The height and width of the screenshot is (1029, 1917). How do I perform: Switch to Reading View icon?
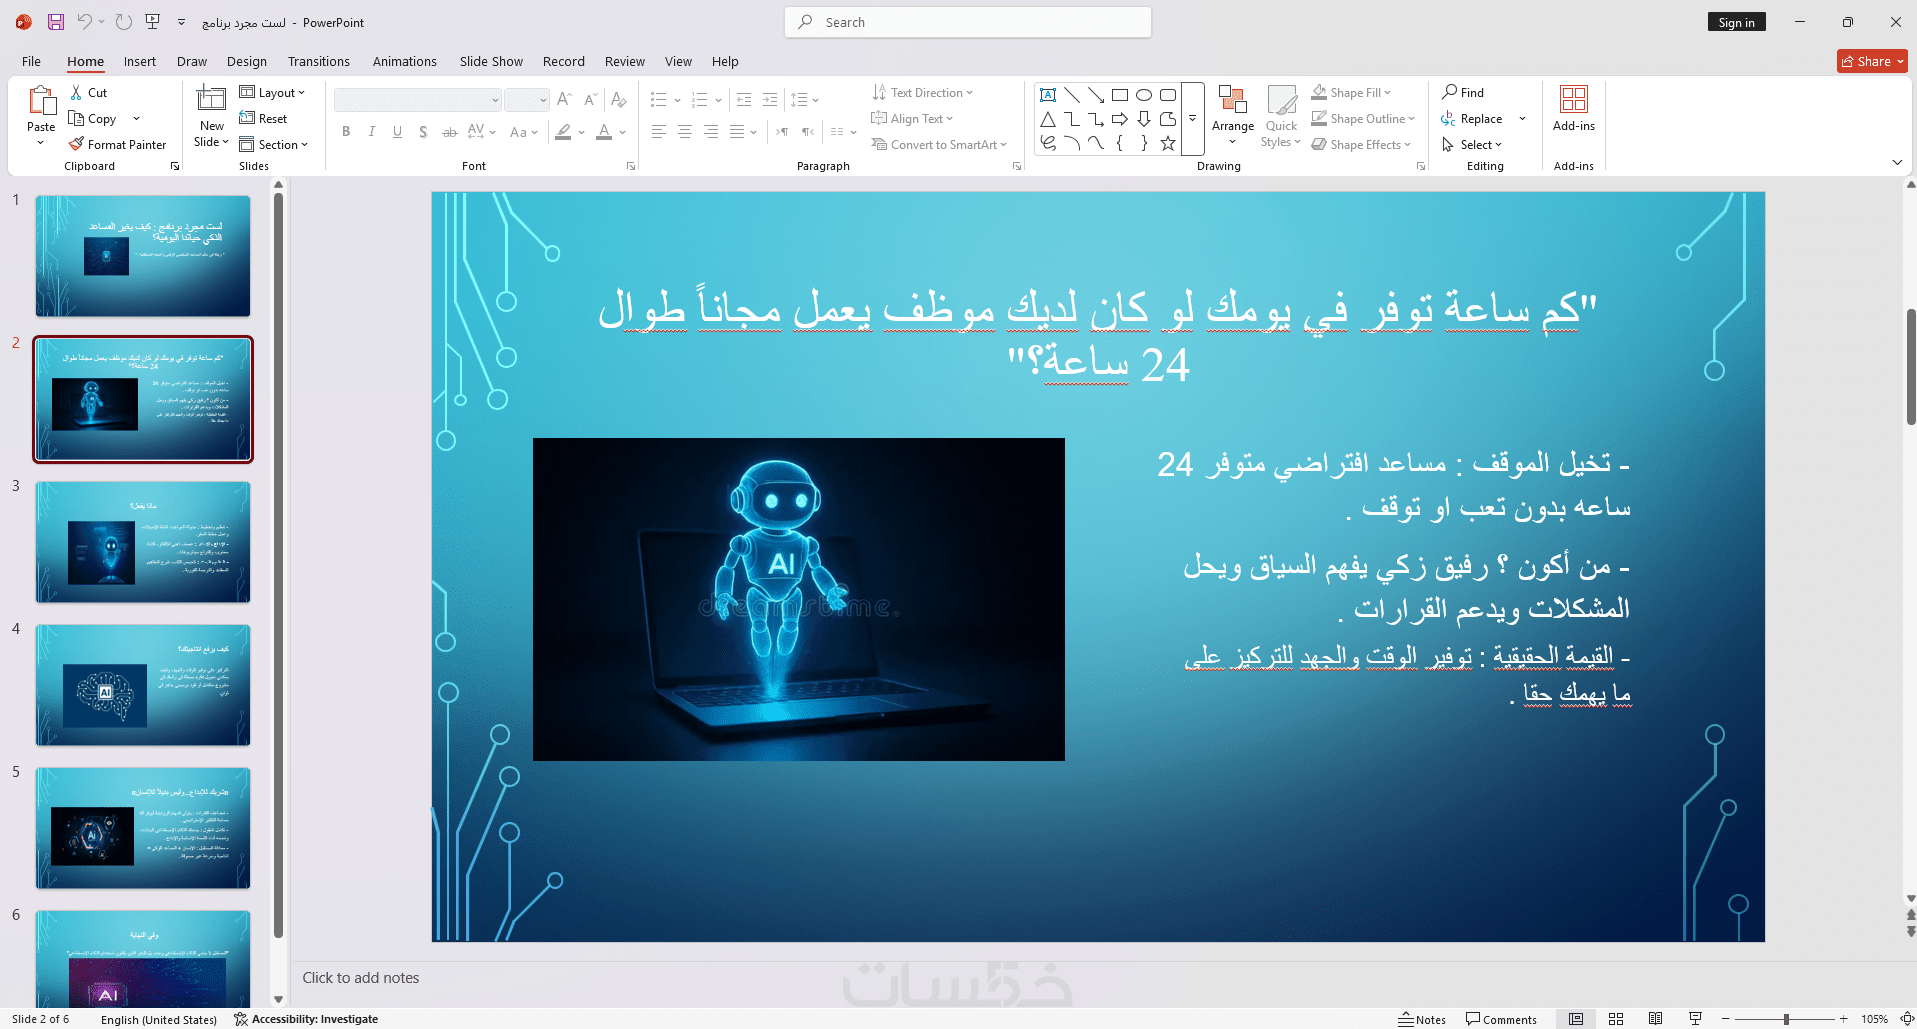click(1656, 1019)
